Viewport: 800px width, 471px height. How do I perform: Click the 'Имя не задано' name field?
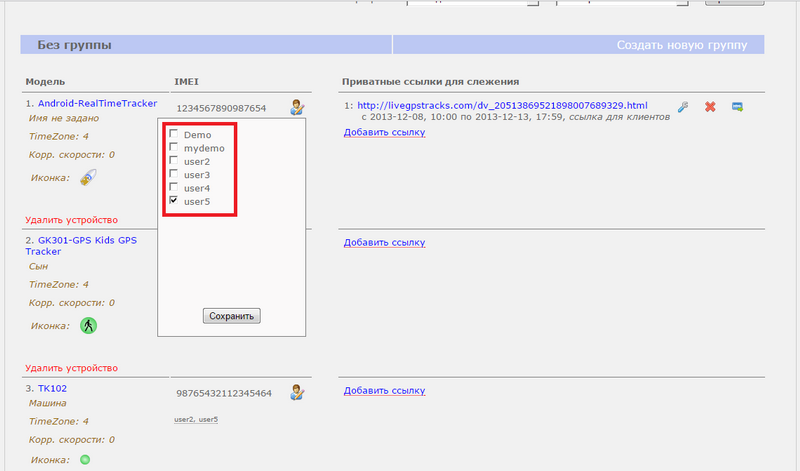[65, 118]
